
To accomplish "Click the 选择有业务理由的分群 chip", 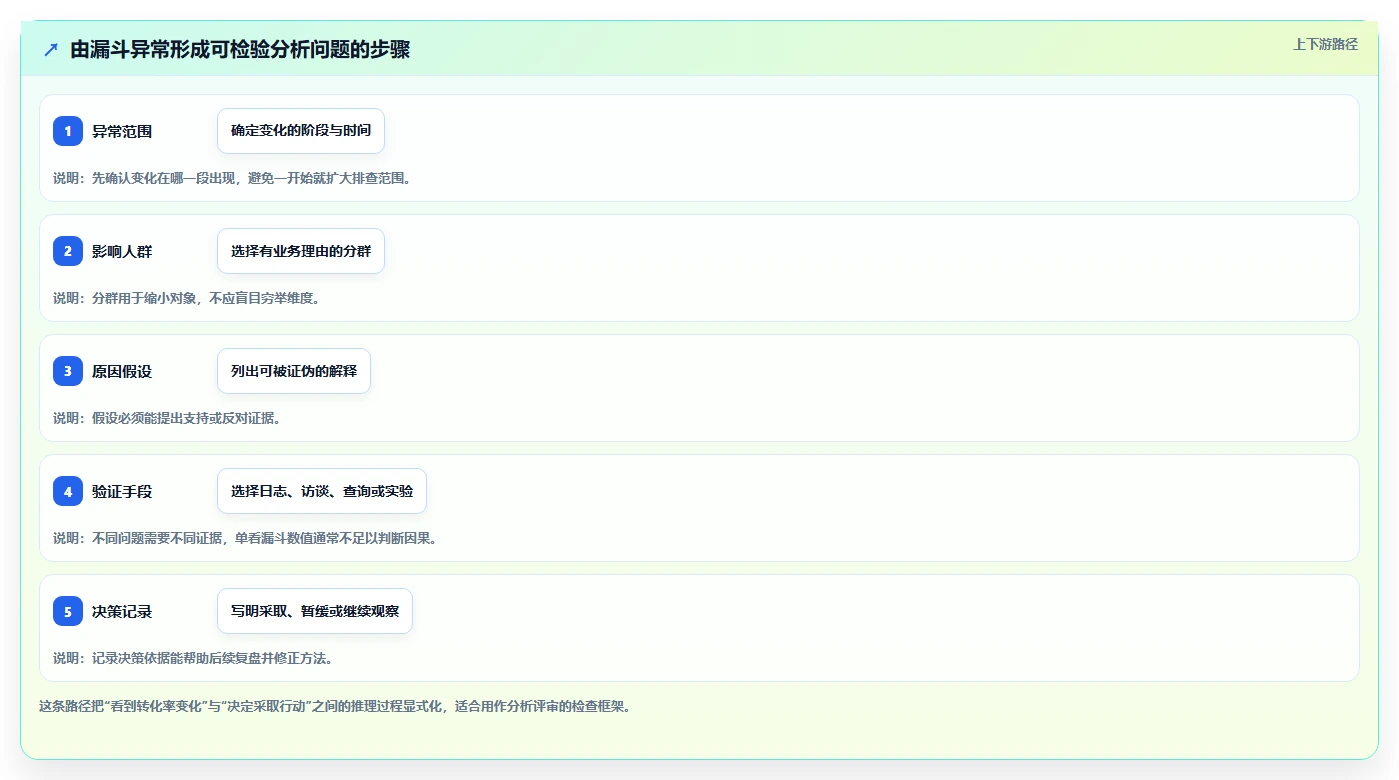I will (301, 251).
